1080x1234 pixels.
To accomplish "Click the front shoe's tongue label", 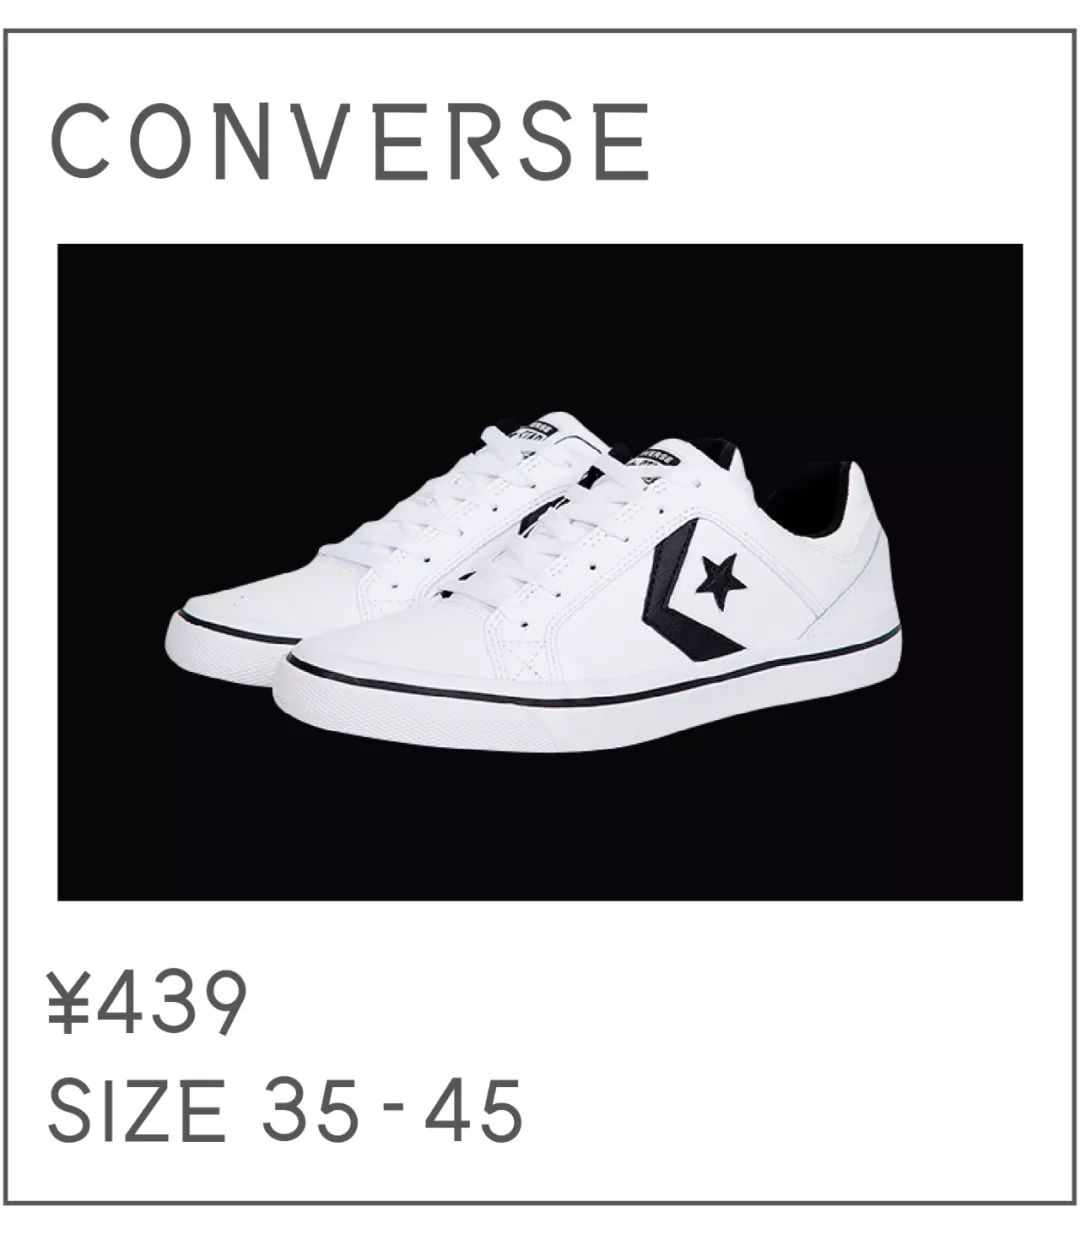I will [x=660, y=461].
